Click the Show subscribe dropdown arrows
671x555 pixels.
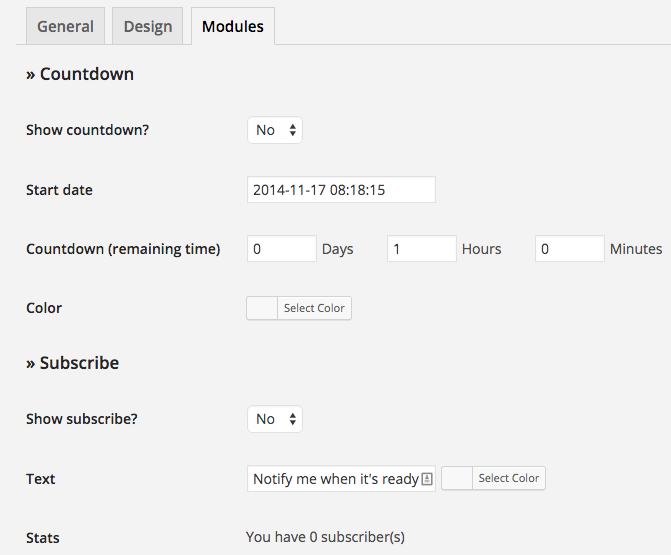(293, 419)
